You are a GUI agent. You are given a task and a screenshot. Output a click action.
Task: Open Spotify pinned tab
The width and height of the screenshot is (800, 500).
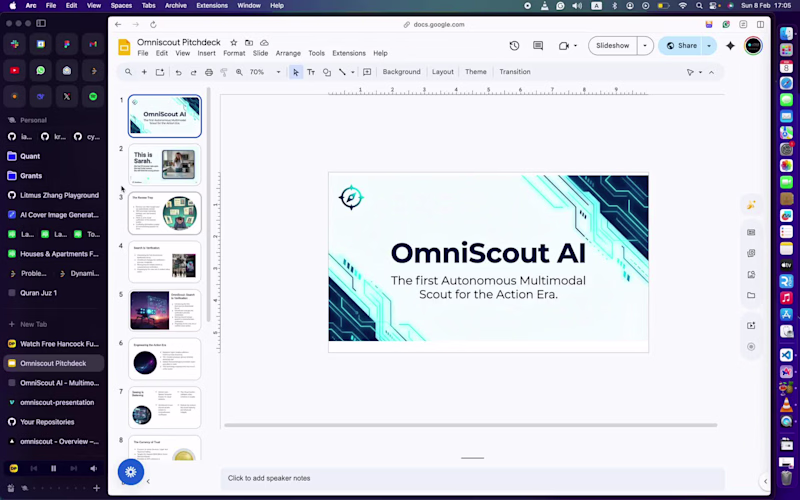pos(93,96)
